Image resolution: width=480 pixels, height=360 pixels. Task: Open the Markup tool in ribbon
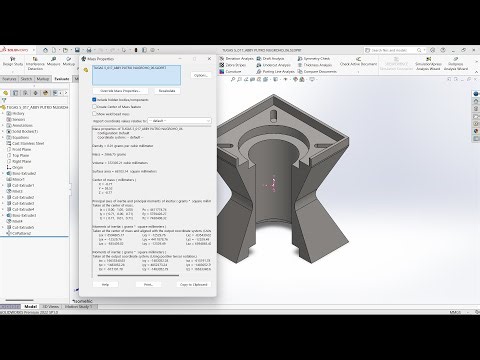click(x=69, y=61)
